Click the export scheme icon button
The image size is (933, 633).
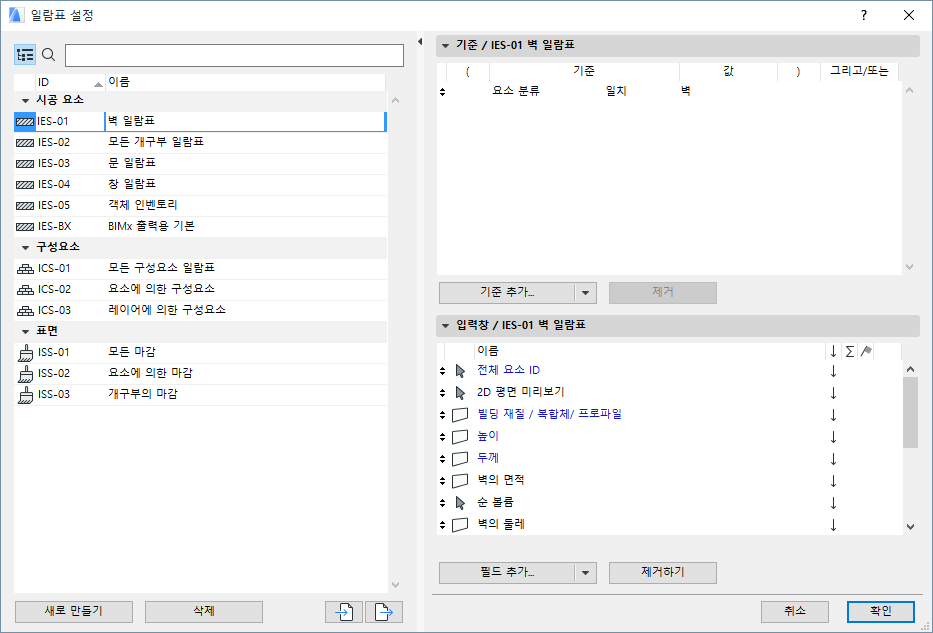coord(384,612)
